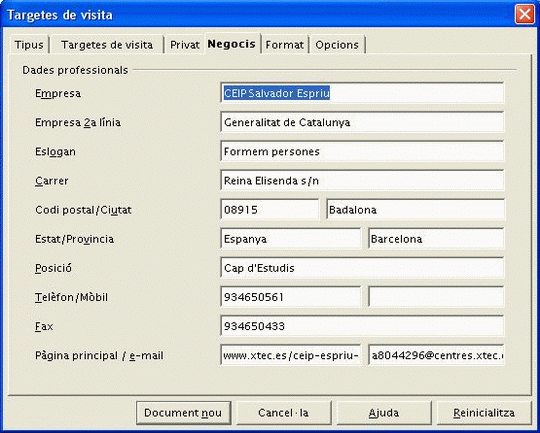Focus the Empresa field with CEIP Salvador Espriu
Viewport: 540px width, 433px height.
point(362,93)
